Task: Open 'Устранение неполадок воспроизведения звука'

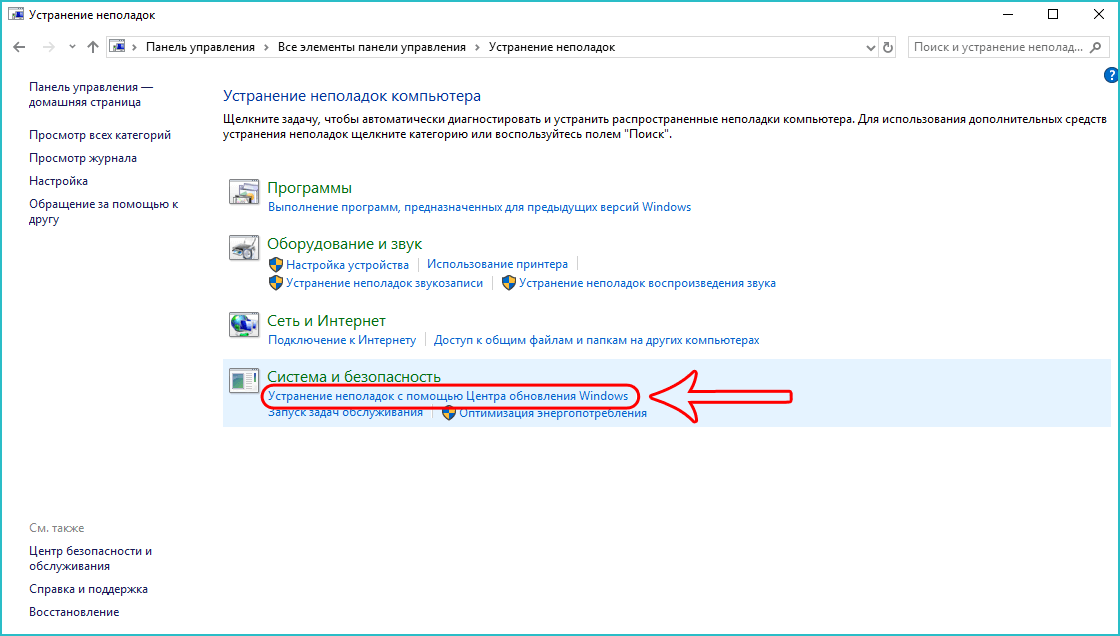Action: coord(647,283)
